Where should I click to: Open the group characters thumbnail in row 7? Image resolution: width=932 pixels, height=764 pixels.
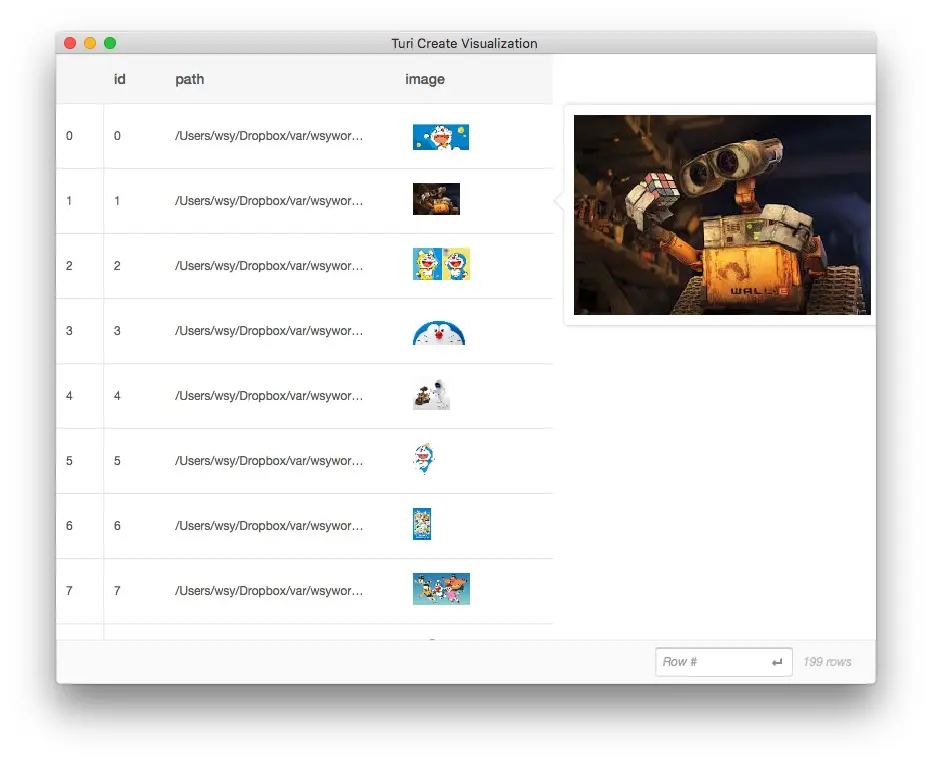pyautogui.click(x=441, y=589)
